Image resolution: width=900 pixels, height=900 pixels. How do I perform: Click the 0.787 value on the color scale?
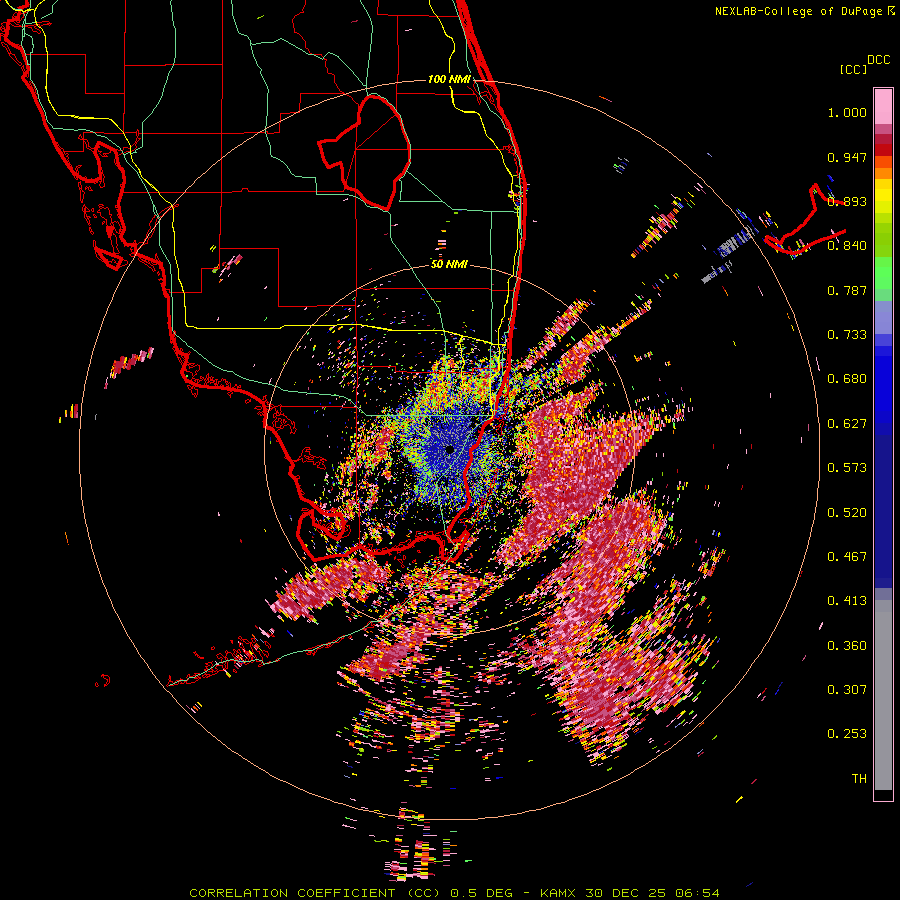847,290
